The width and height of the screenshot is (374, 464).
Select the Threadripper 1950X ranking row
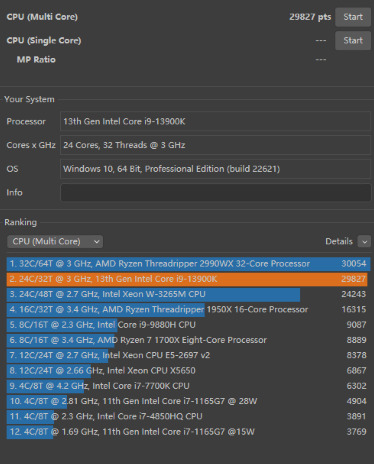click(x=188, y=310)
